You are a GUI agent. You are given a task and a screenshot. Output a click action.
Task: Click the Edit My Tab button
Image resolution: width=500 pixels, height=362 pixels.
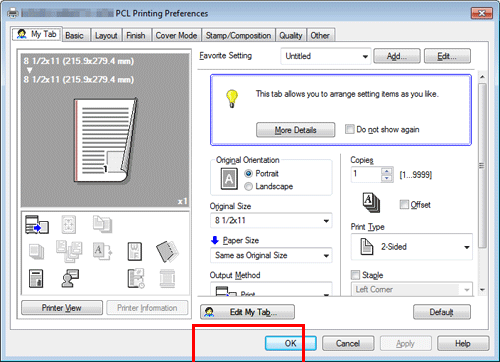click(x=247, y=312)
